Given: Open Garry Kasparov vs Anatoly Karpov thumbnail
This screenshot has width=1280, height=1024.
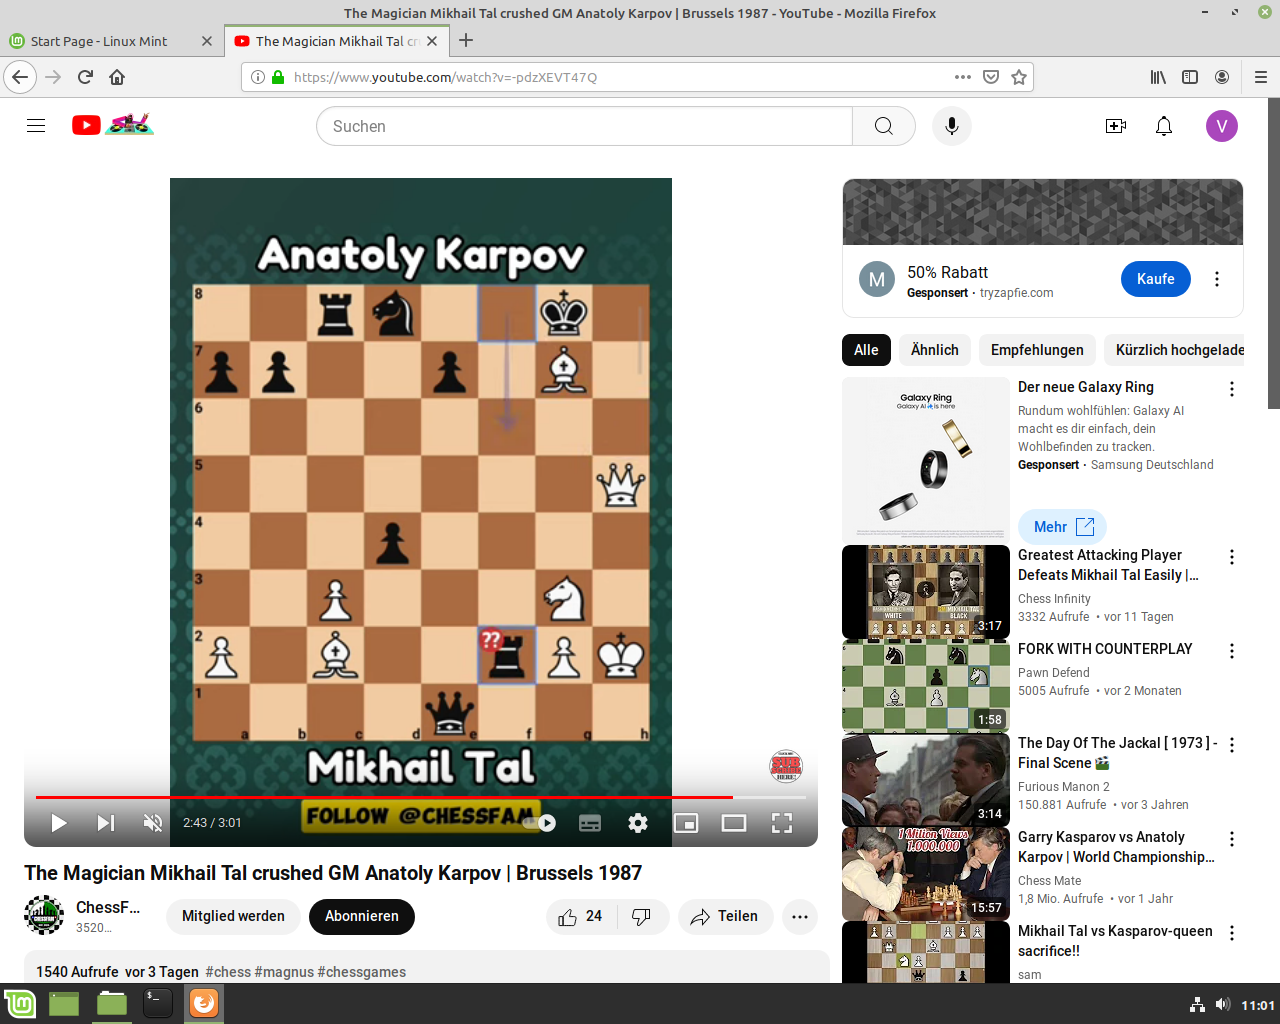Looking at the screenshot, I should click(x=926, y=874).
